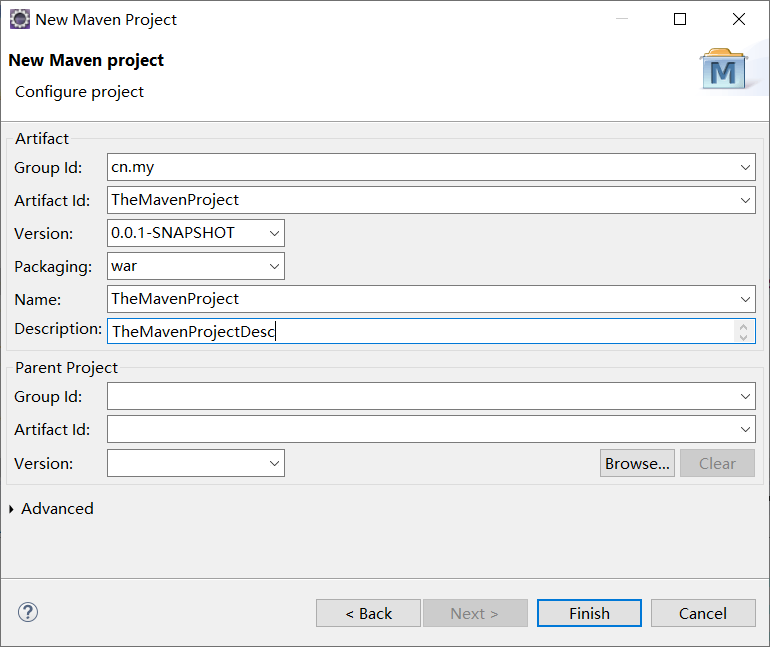Click the Description field down spinner arrow
This screenshot has width=770, height=647.
(743, 337)
